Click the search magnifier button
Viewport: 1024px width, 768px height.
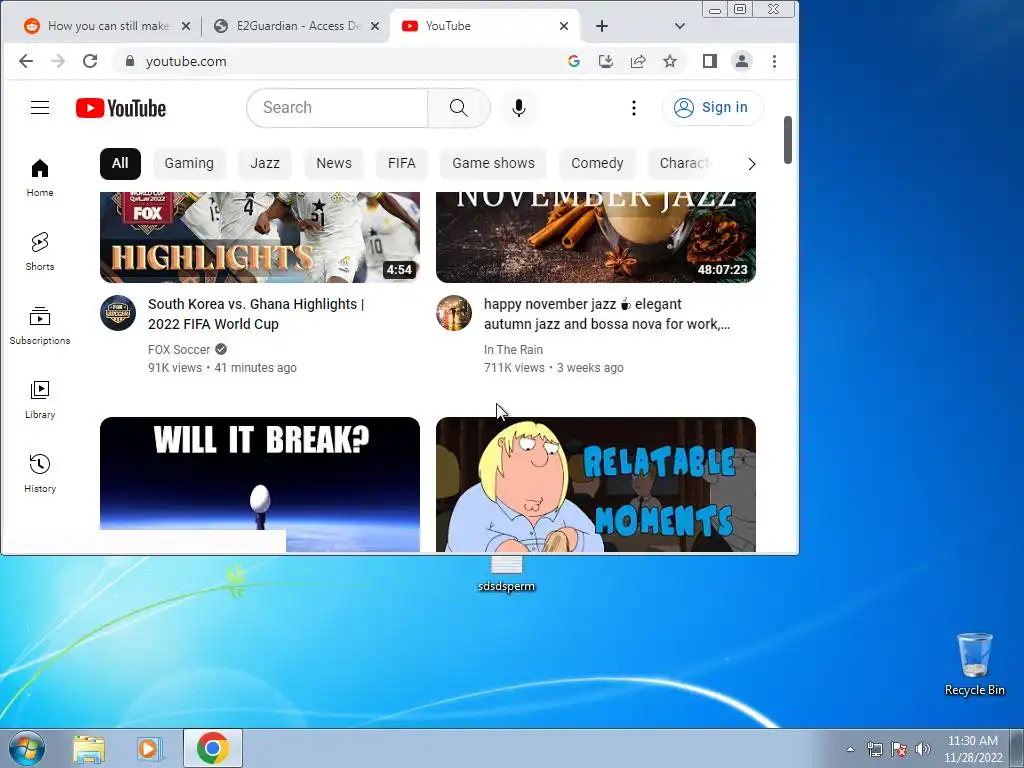click(x=458, y=108)
